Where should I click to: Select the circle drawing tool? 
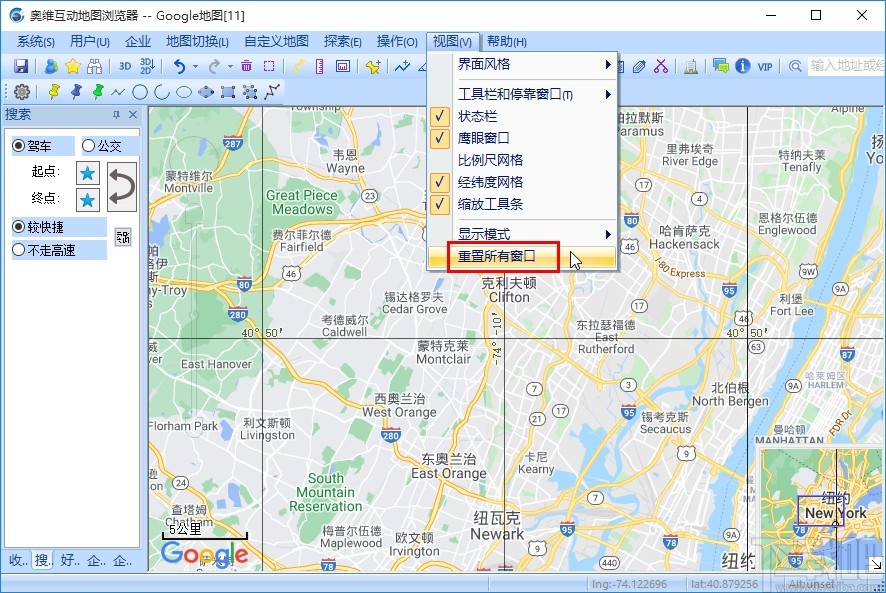[140, 91]
